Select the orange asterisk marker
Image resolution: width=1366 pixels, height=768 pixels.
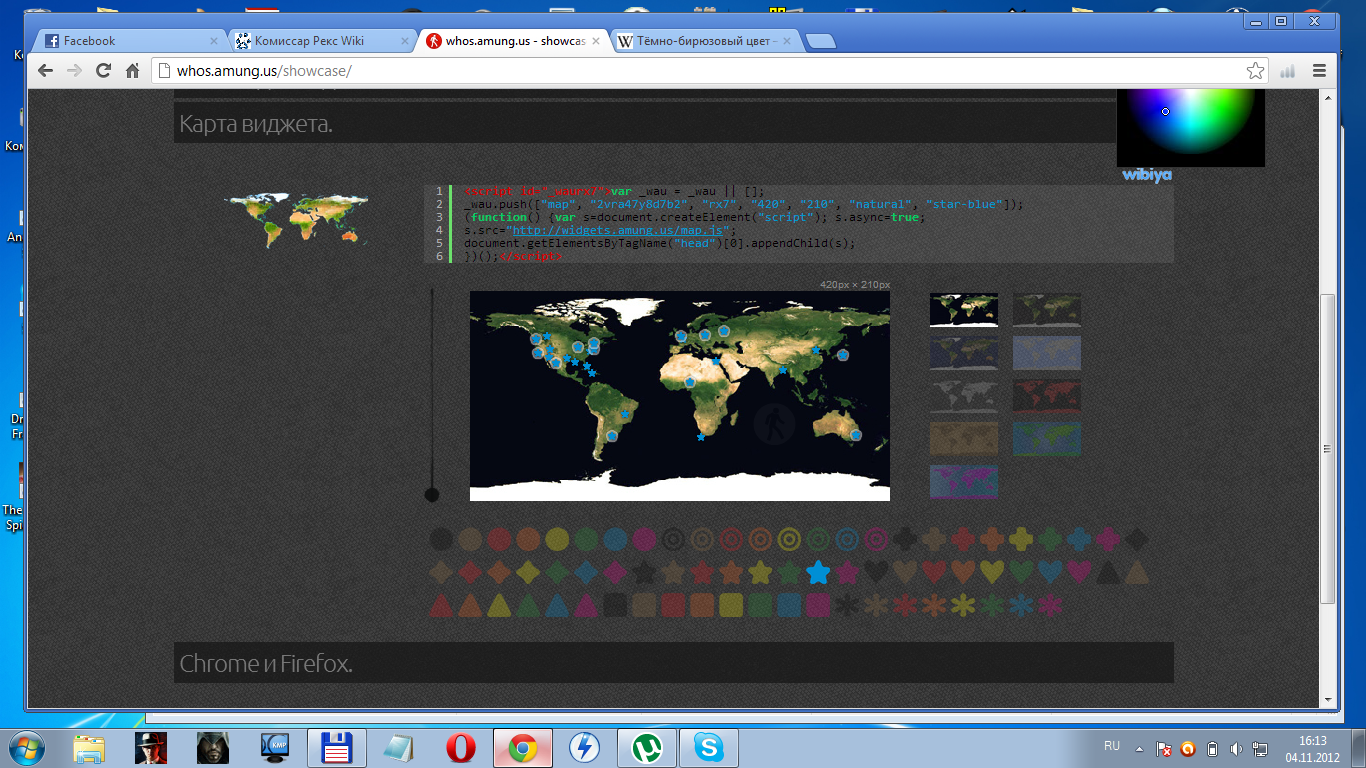click(934, 605)
